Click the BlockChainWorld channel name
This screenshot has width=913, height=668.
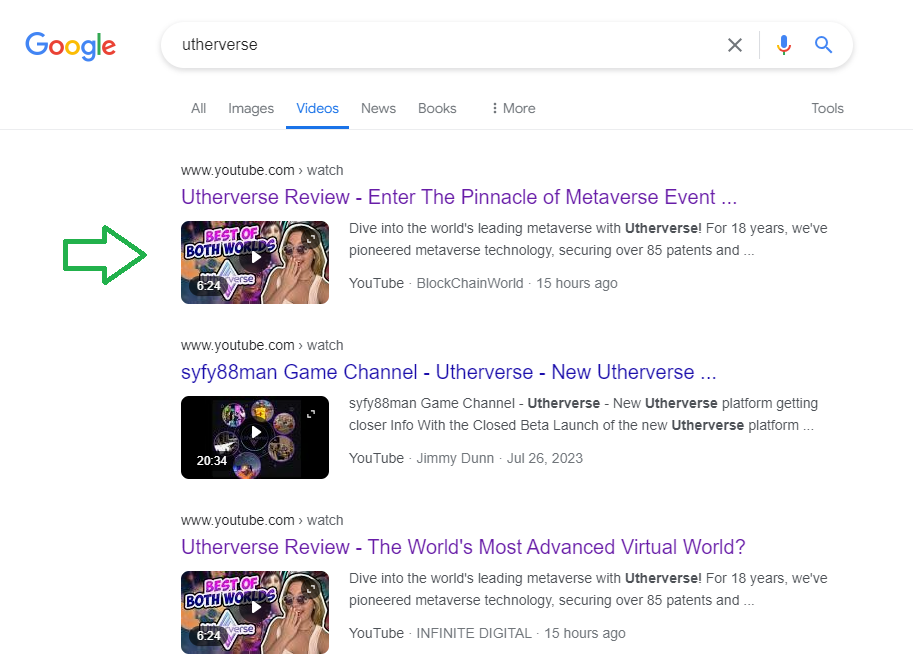tap(470, 283)
